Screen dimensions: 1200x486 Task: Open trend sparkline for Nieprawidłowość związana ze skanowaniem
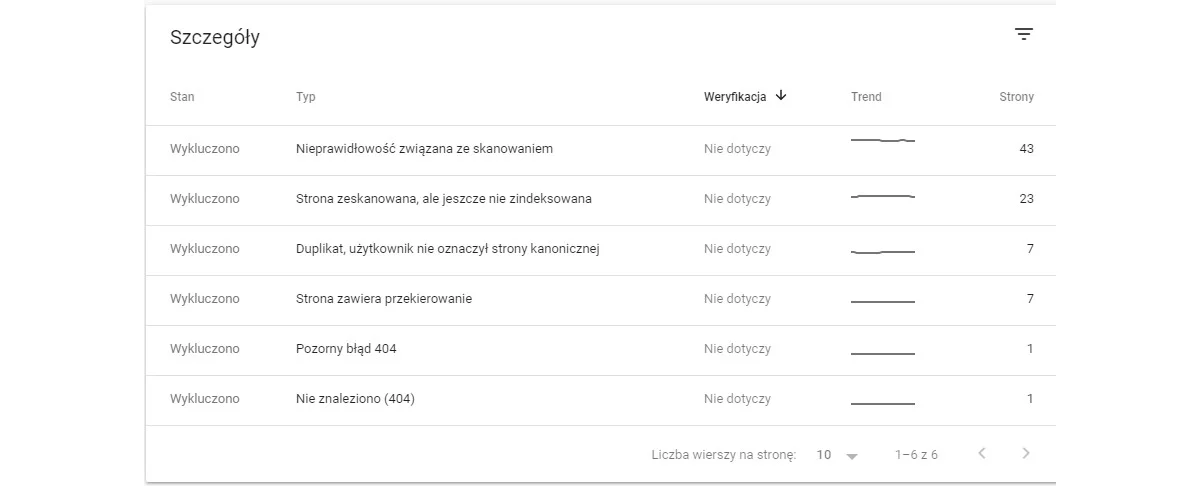(883, 141)
